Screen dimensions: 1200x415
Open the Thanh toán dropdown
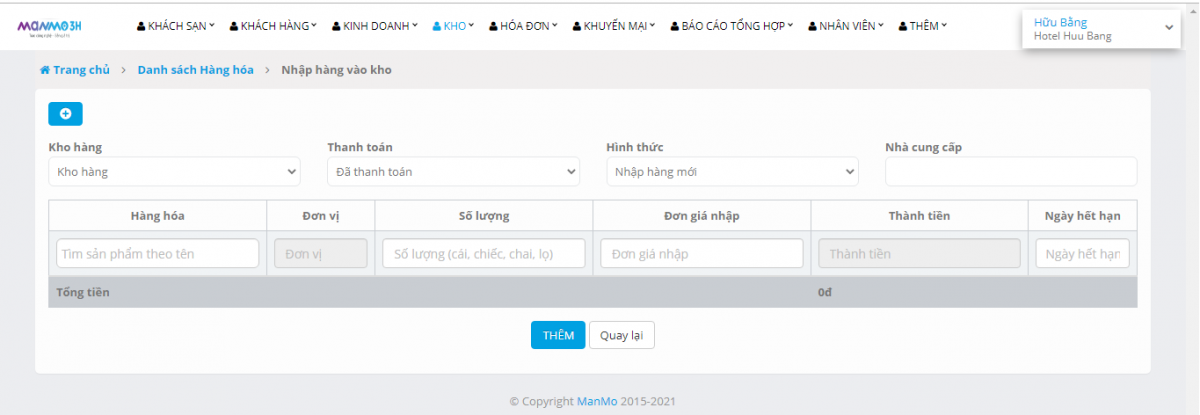(453, 172)
